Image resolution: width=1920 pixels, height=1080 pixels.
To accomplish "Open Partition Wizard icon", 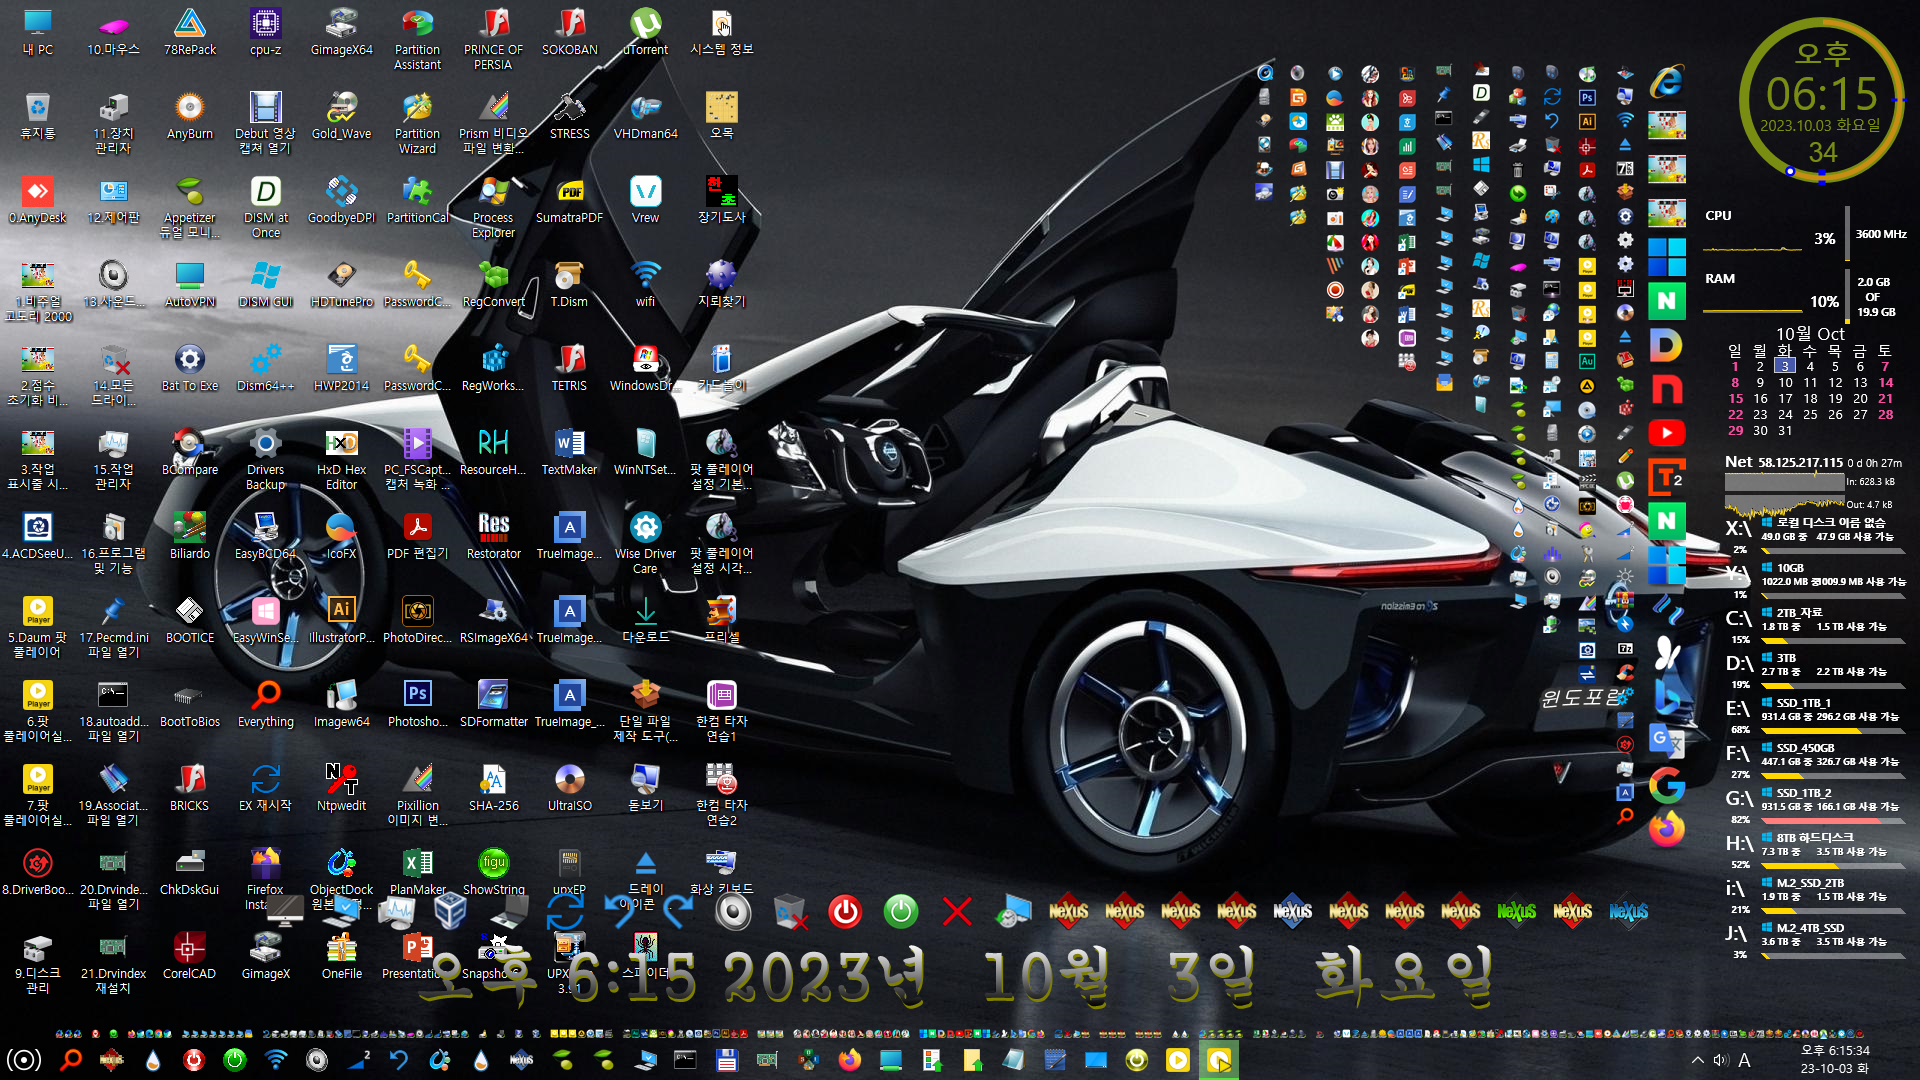I will point(417,123).
